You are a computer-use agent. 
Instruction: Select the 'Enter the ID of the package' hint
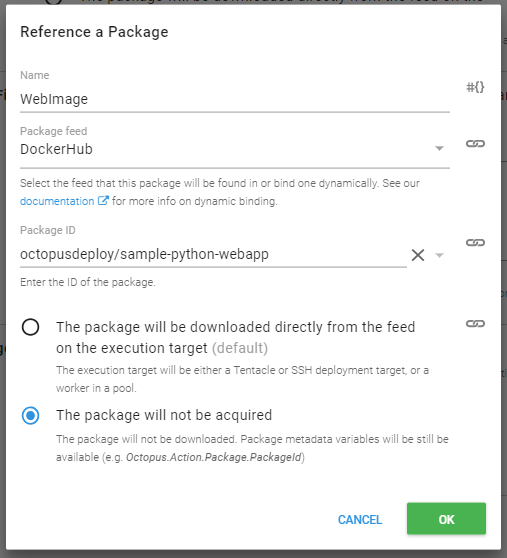[x=88, y=282]
